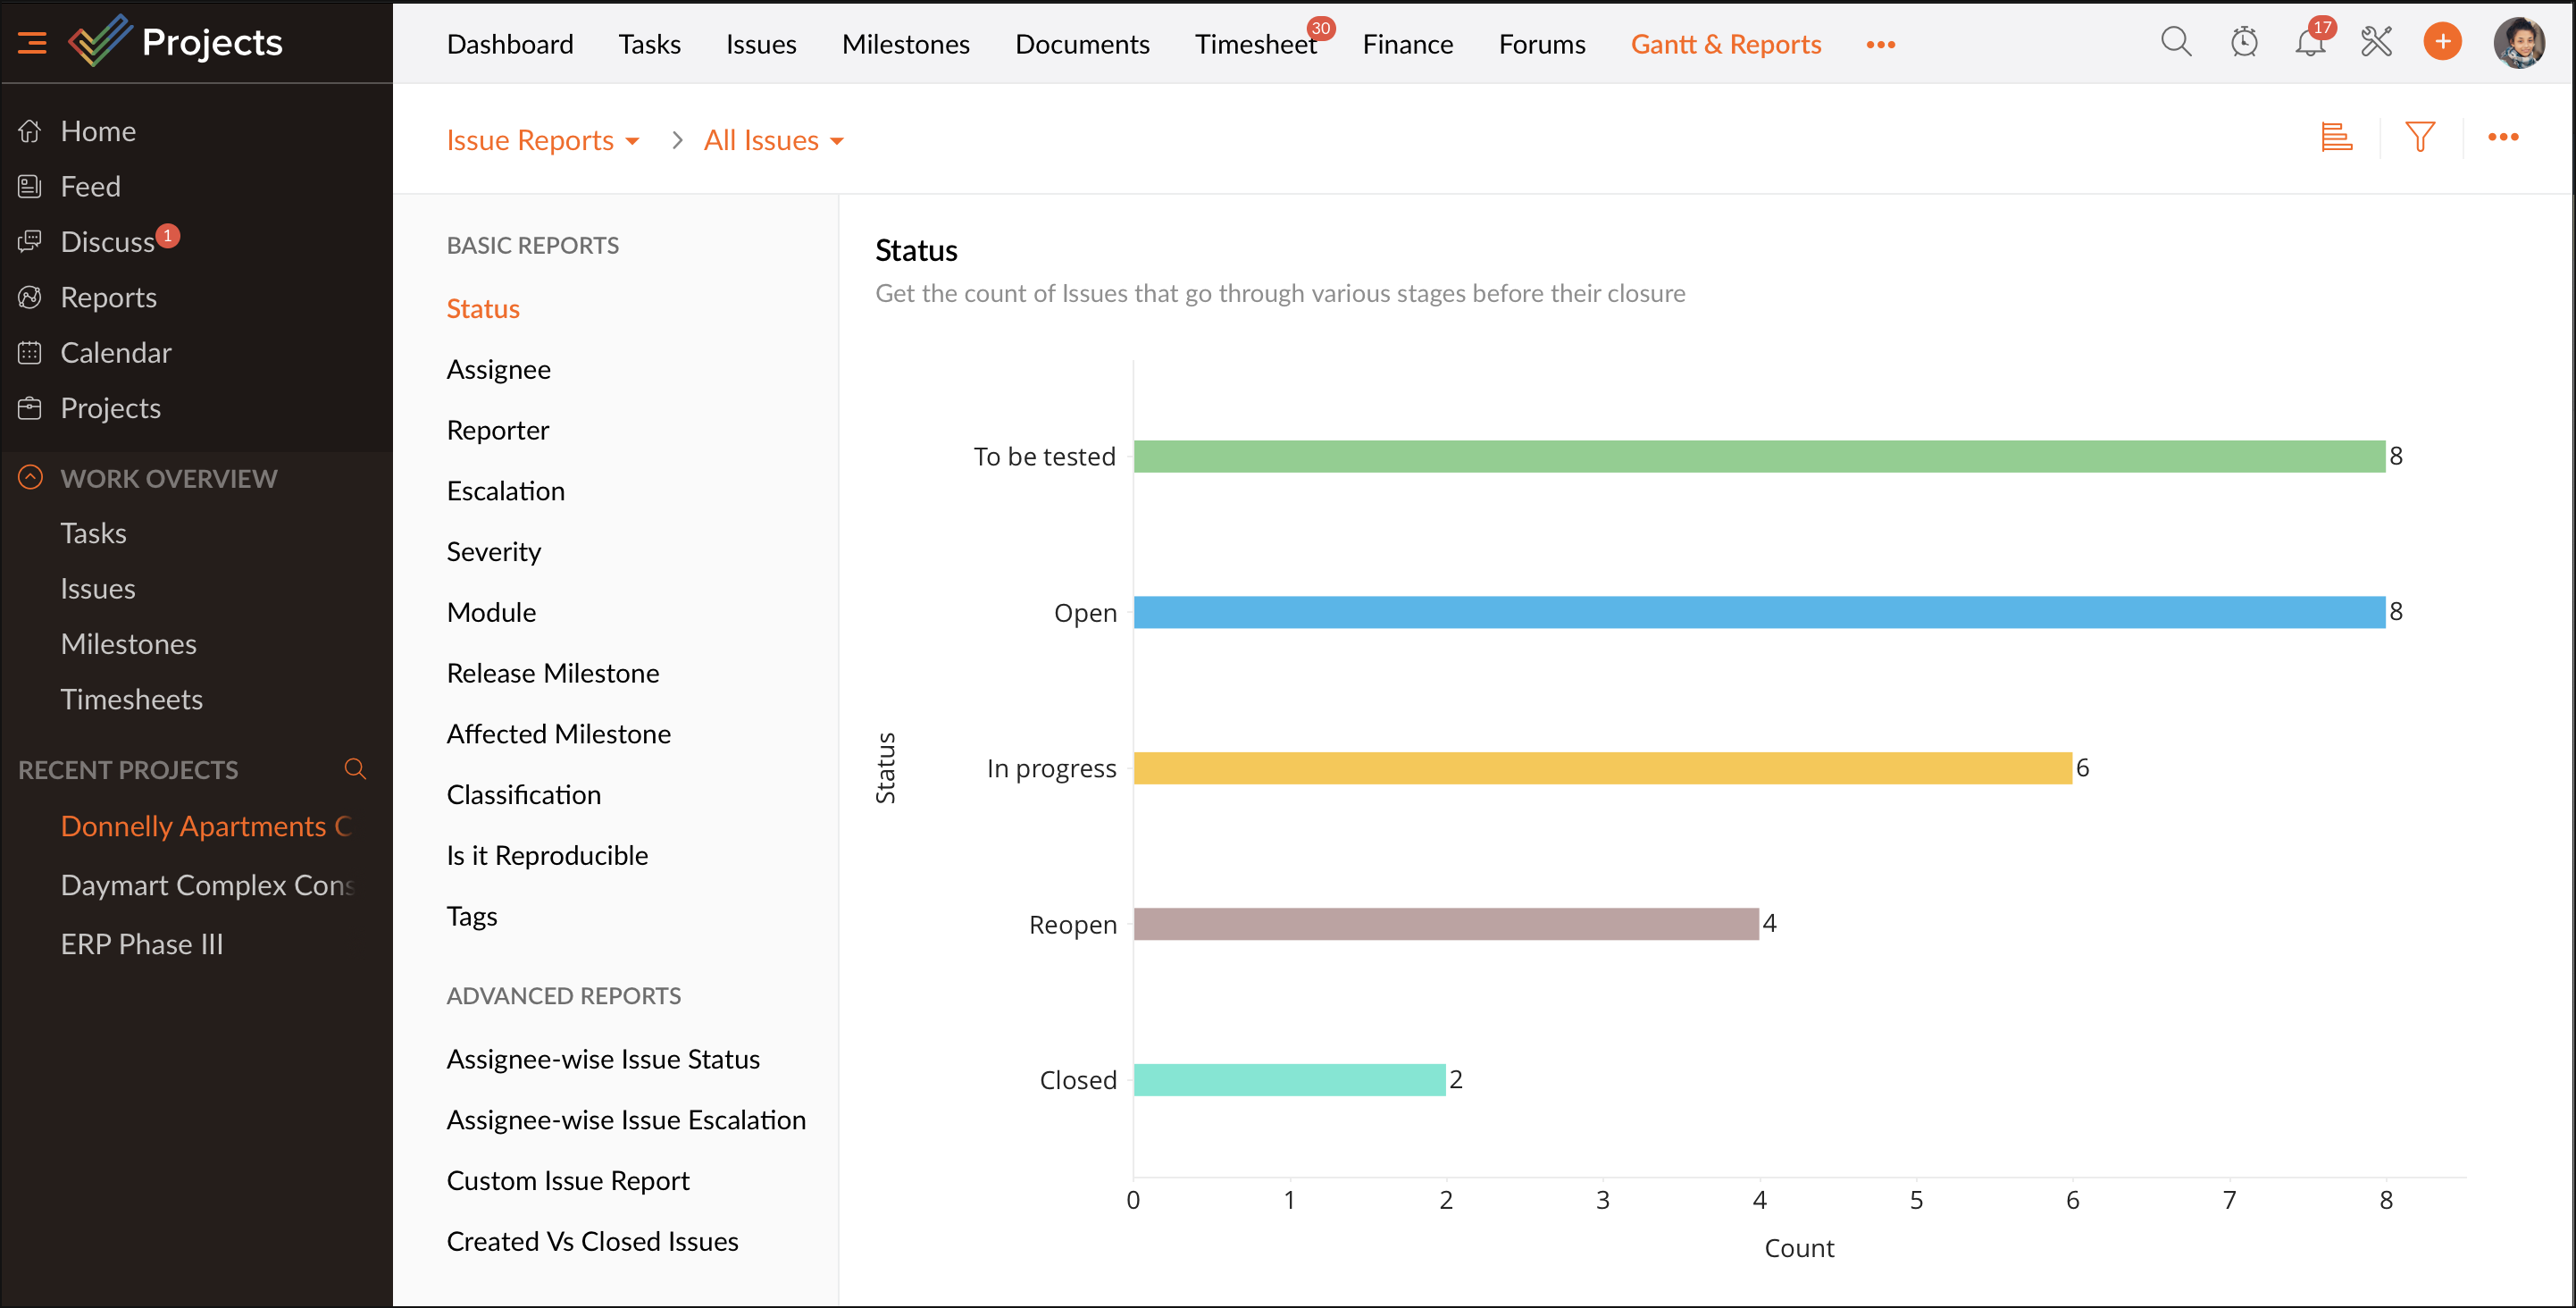Click the hamburger menu icon
Viewport: 2576px width, 1308px height.
(x=32, y=42)
